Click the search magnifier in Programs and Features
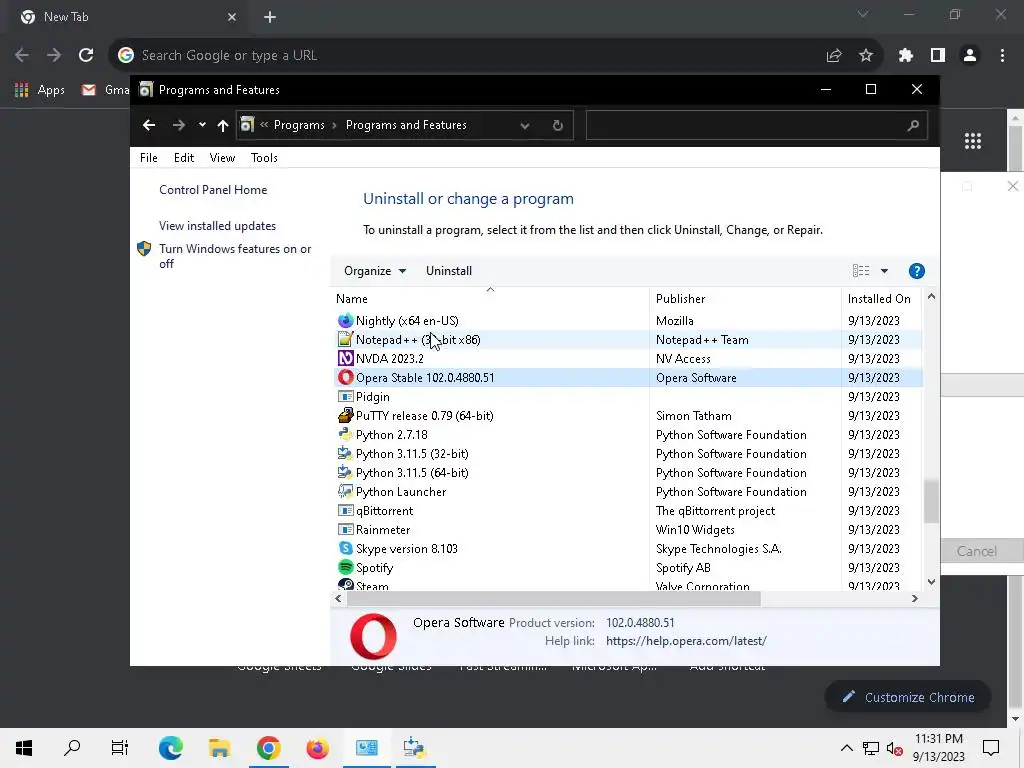The image size is (1024, 768). [x=913, y=125]
